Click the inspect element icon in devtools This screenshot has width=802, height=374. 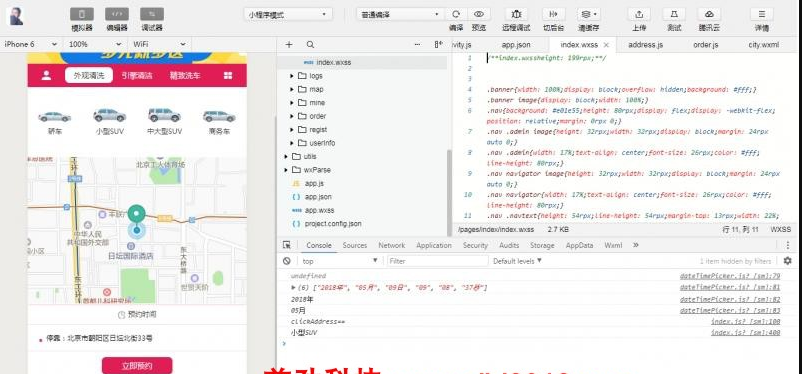tap(287, 245)
